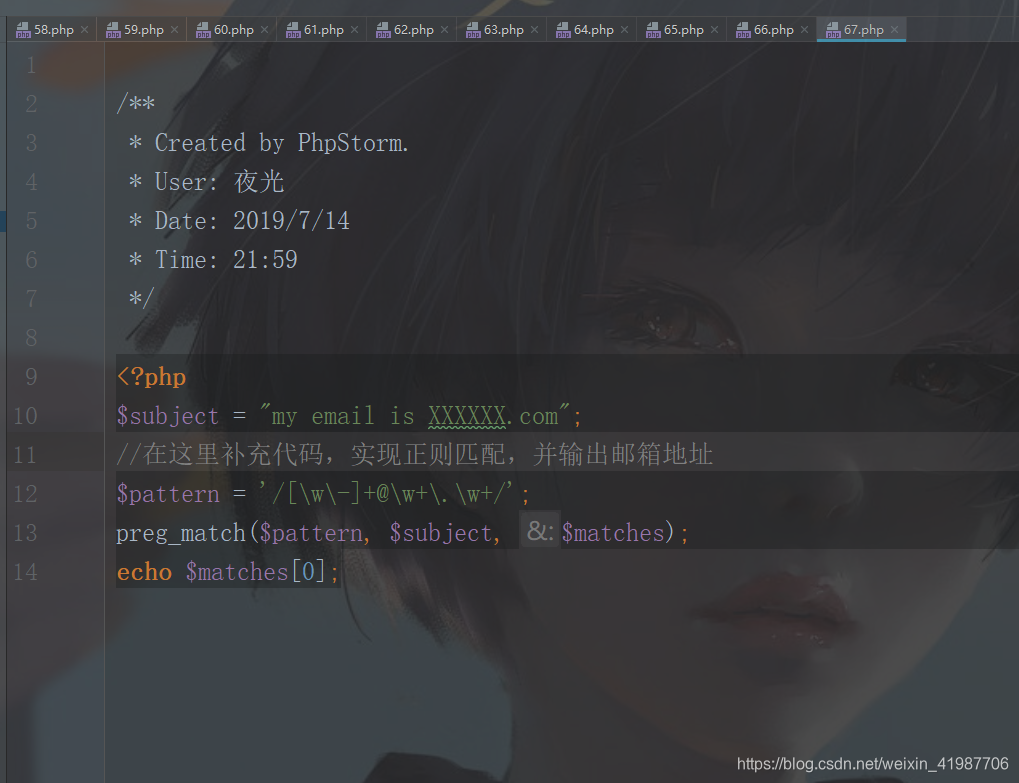Click the echo keyword on line 14
The width and height of the screenshot is (1019, 783).
144,572
